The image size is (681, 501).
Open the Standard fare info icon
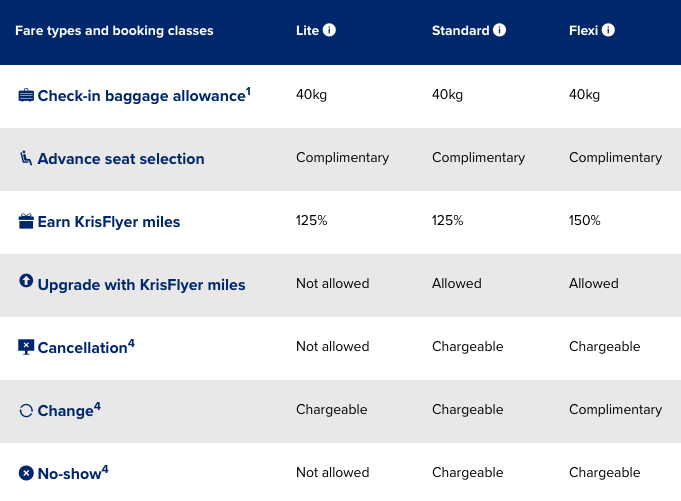pos(500,30)
